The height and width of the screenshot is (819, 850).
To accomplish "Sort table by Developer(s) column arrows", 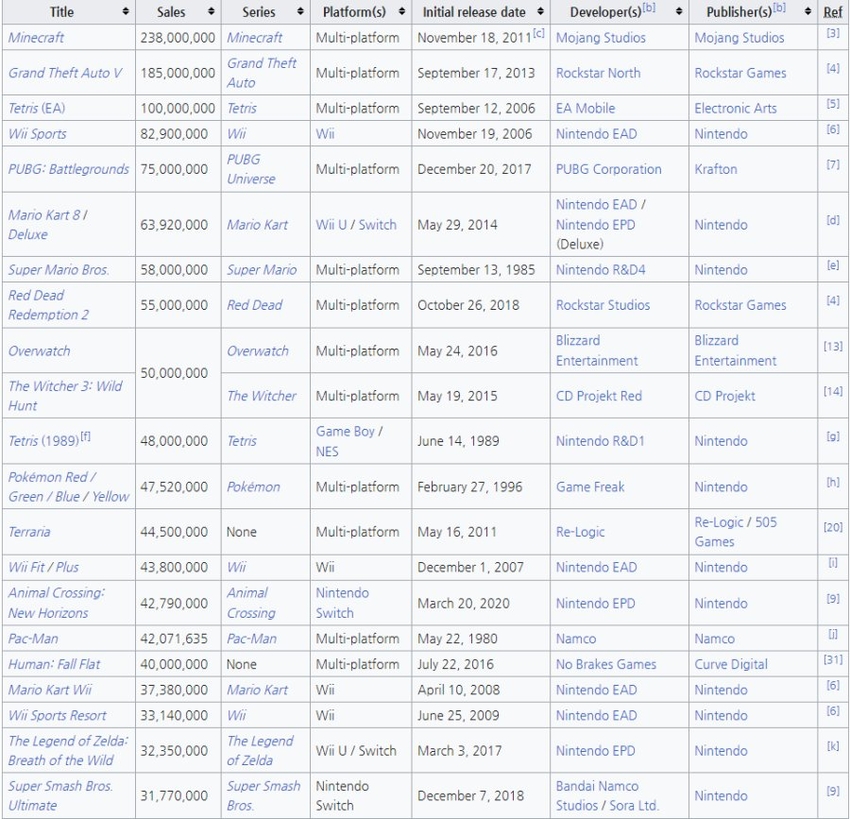I will (679, 11).
